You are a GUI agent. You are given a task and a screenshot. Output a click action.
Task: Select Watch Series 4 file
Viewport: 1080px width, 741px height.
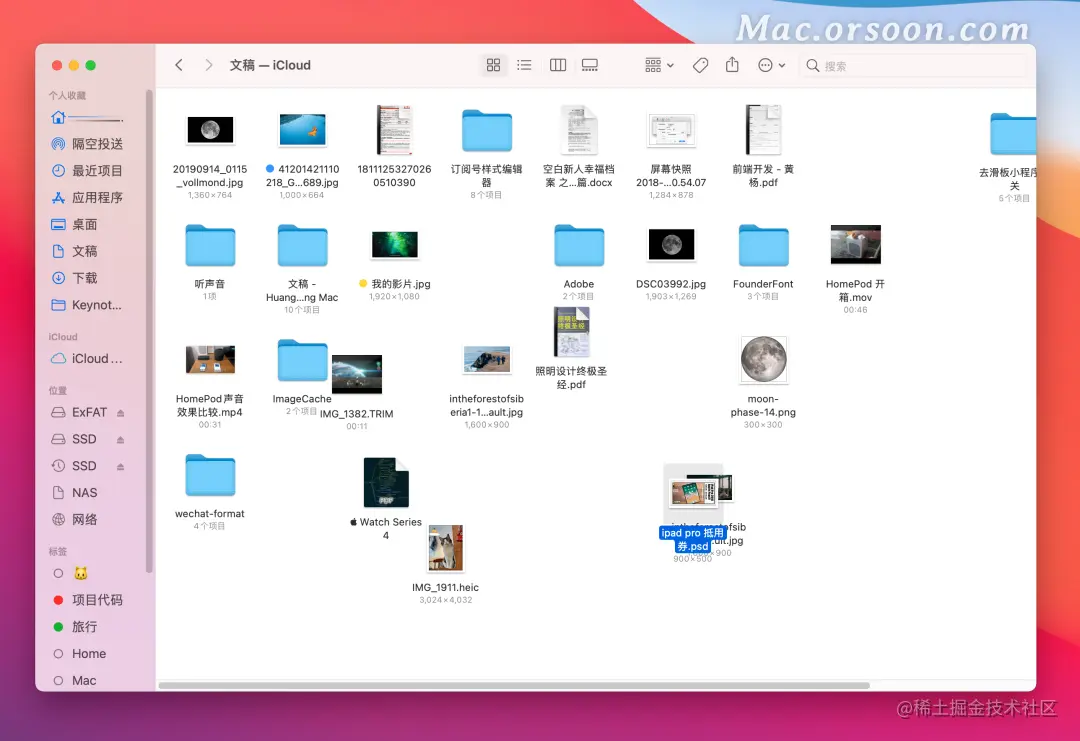386,483
